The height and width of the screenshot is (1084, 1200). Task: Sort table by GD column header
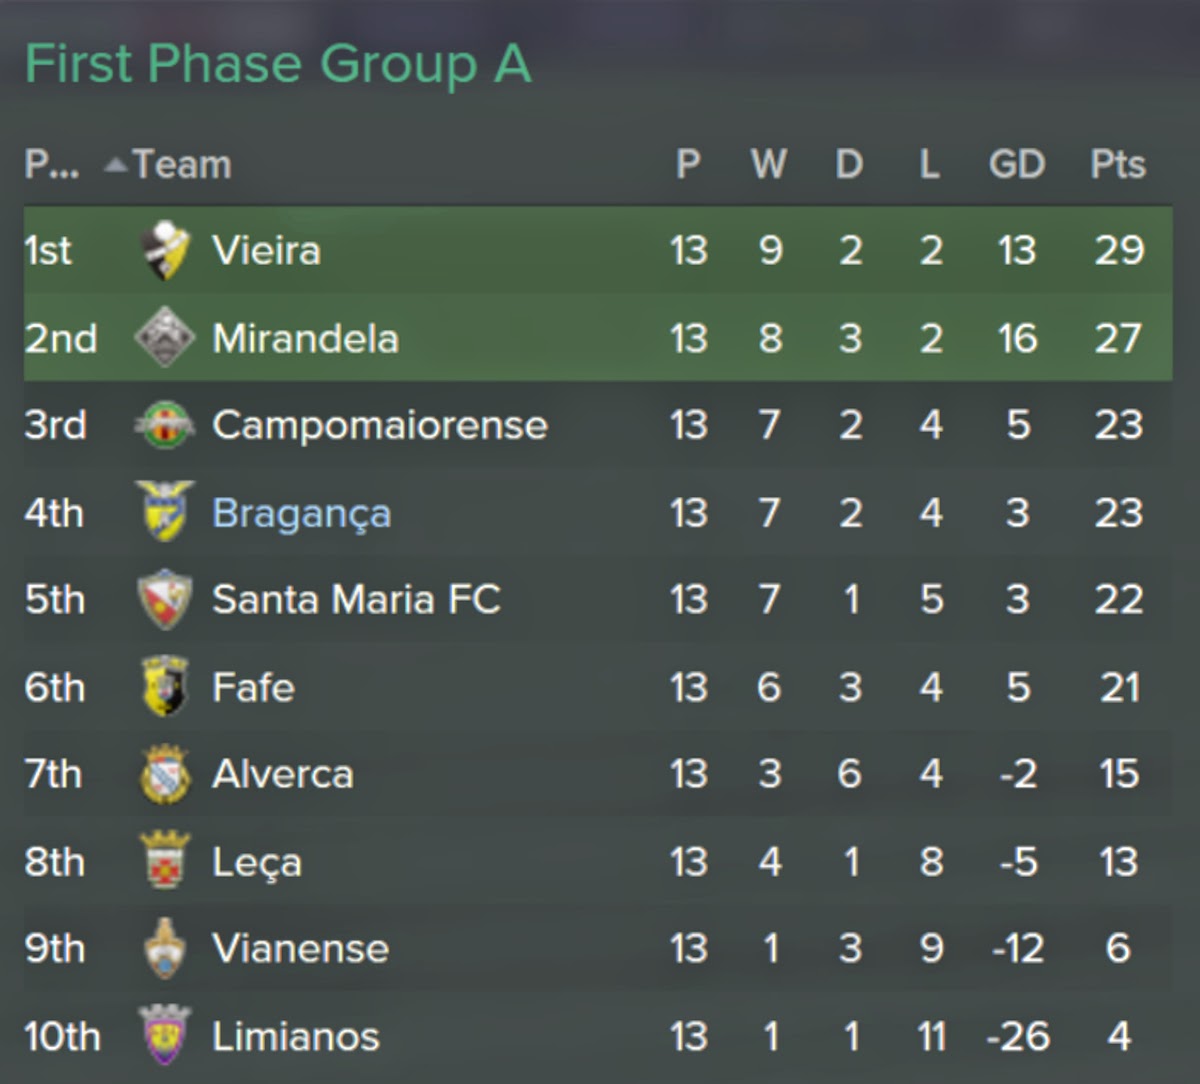(1017, 164)
